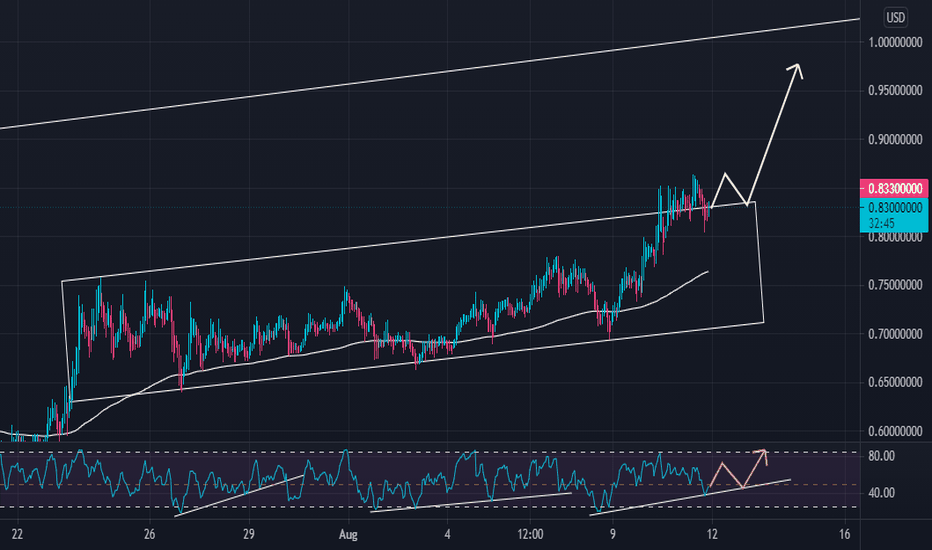The height and width of the screenshot is (550, 932).
Task: Click the 29 date label on time axis
Action: (x=248, y=534)
